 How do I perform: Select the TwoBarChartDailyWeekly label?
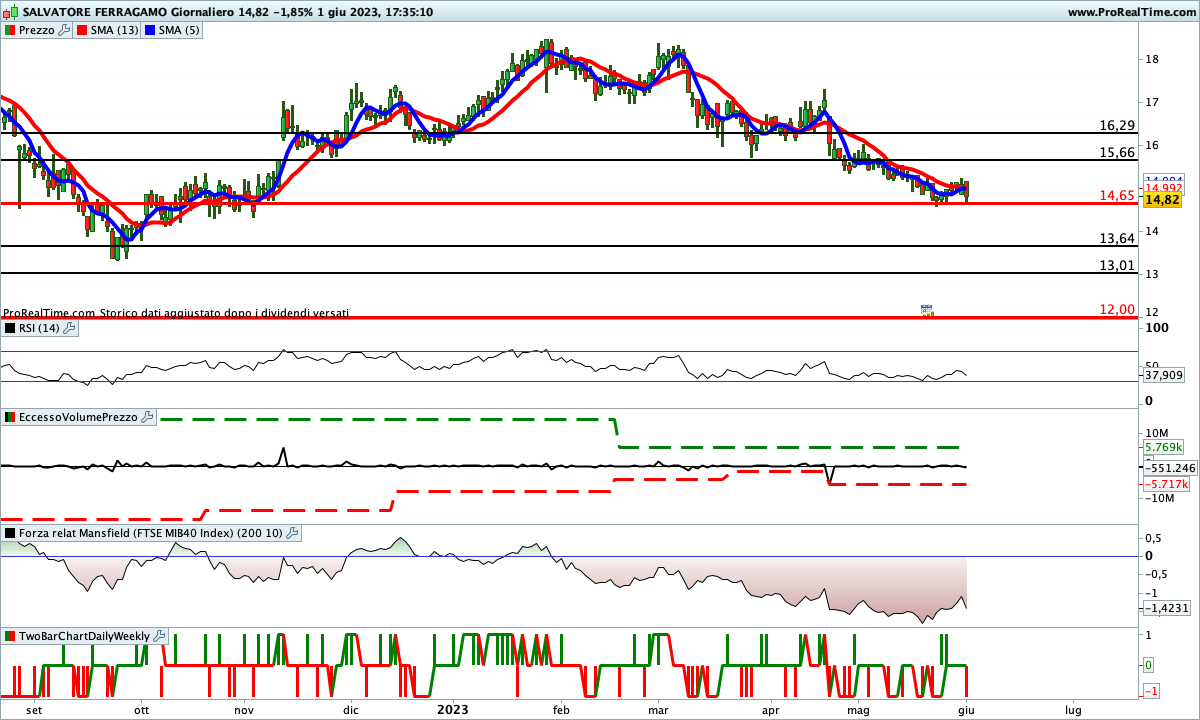click(x=84, y=636)
